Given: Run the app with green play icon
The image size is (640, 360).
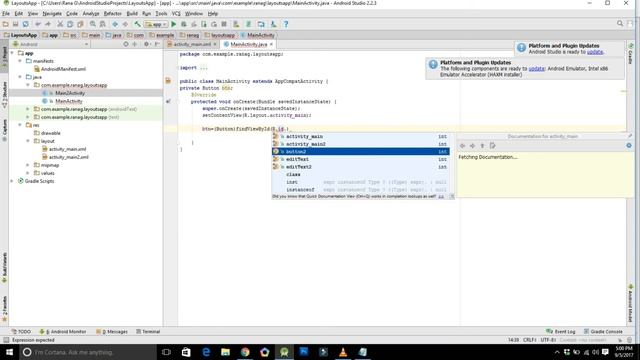Looking at the screenshot, I should [174, 24].
